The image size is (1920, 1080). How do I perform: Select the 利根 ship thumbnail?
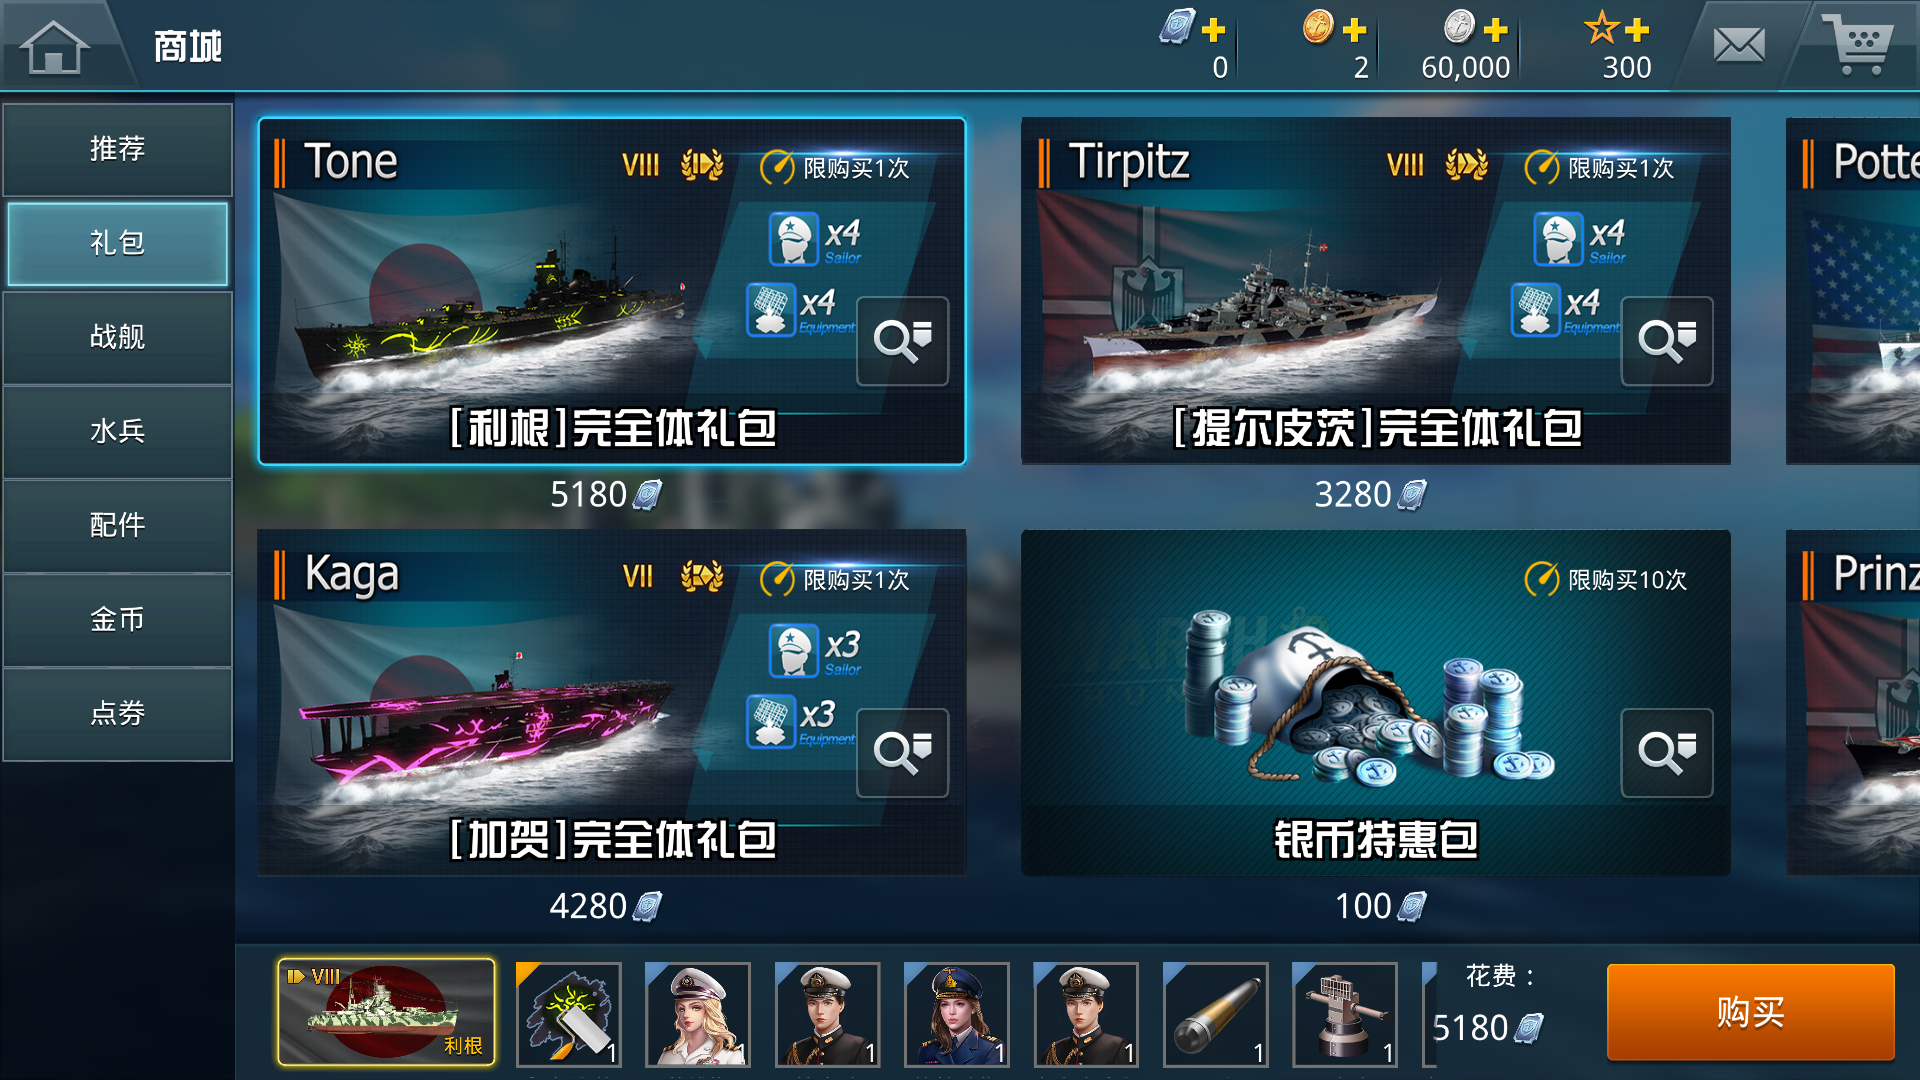point(386,1012)
